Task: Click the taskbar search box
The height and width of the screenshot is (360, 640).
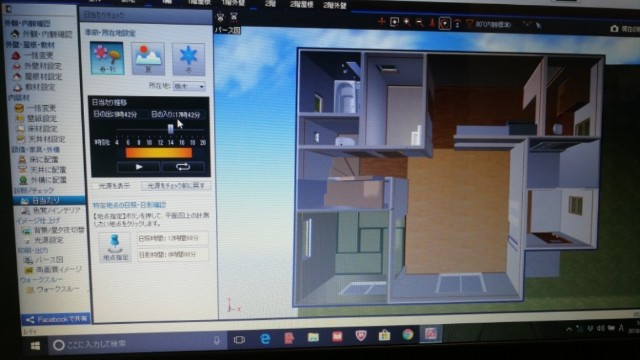Action: (x=137, y=343)
